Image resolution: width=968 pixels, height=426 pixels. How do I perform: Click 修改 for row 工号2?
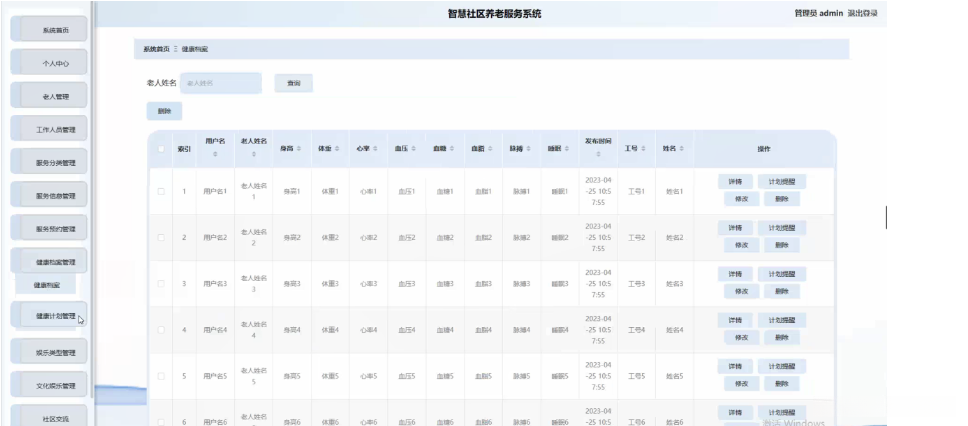coord(741,245)
